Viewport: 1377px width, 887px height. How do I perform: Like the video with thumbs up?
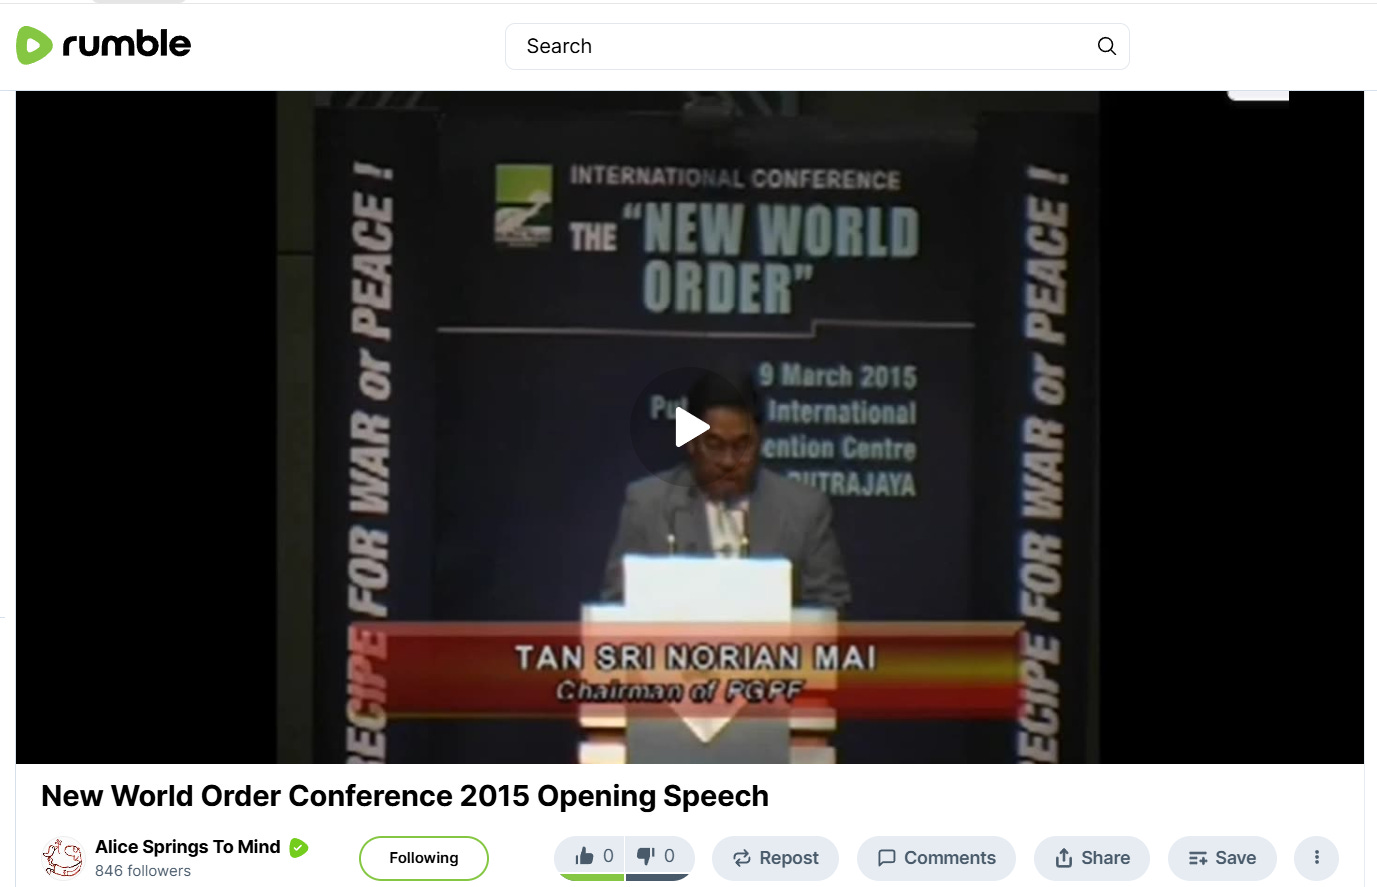[589, 857]
